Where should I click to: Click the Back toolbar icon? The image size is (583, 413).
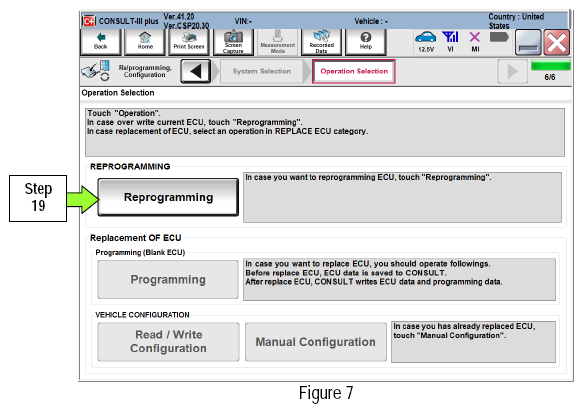point(101,42)
